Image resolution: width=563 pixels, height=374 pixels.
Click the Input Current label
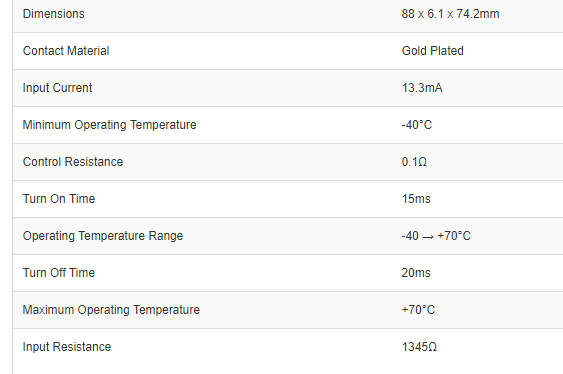tap(57, 88)
